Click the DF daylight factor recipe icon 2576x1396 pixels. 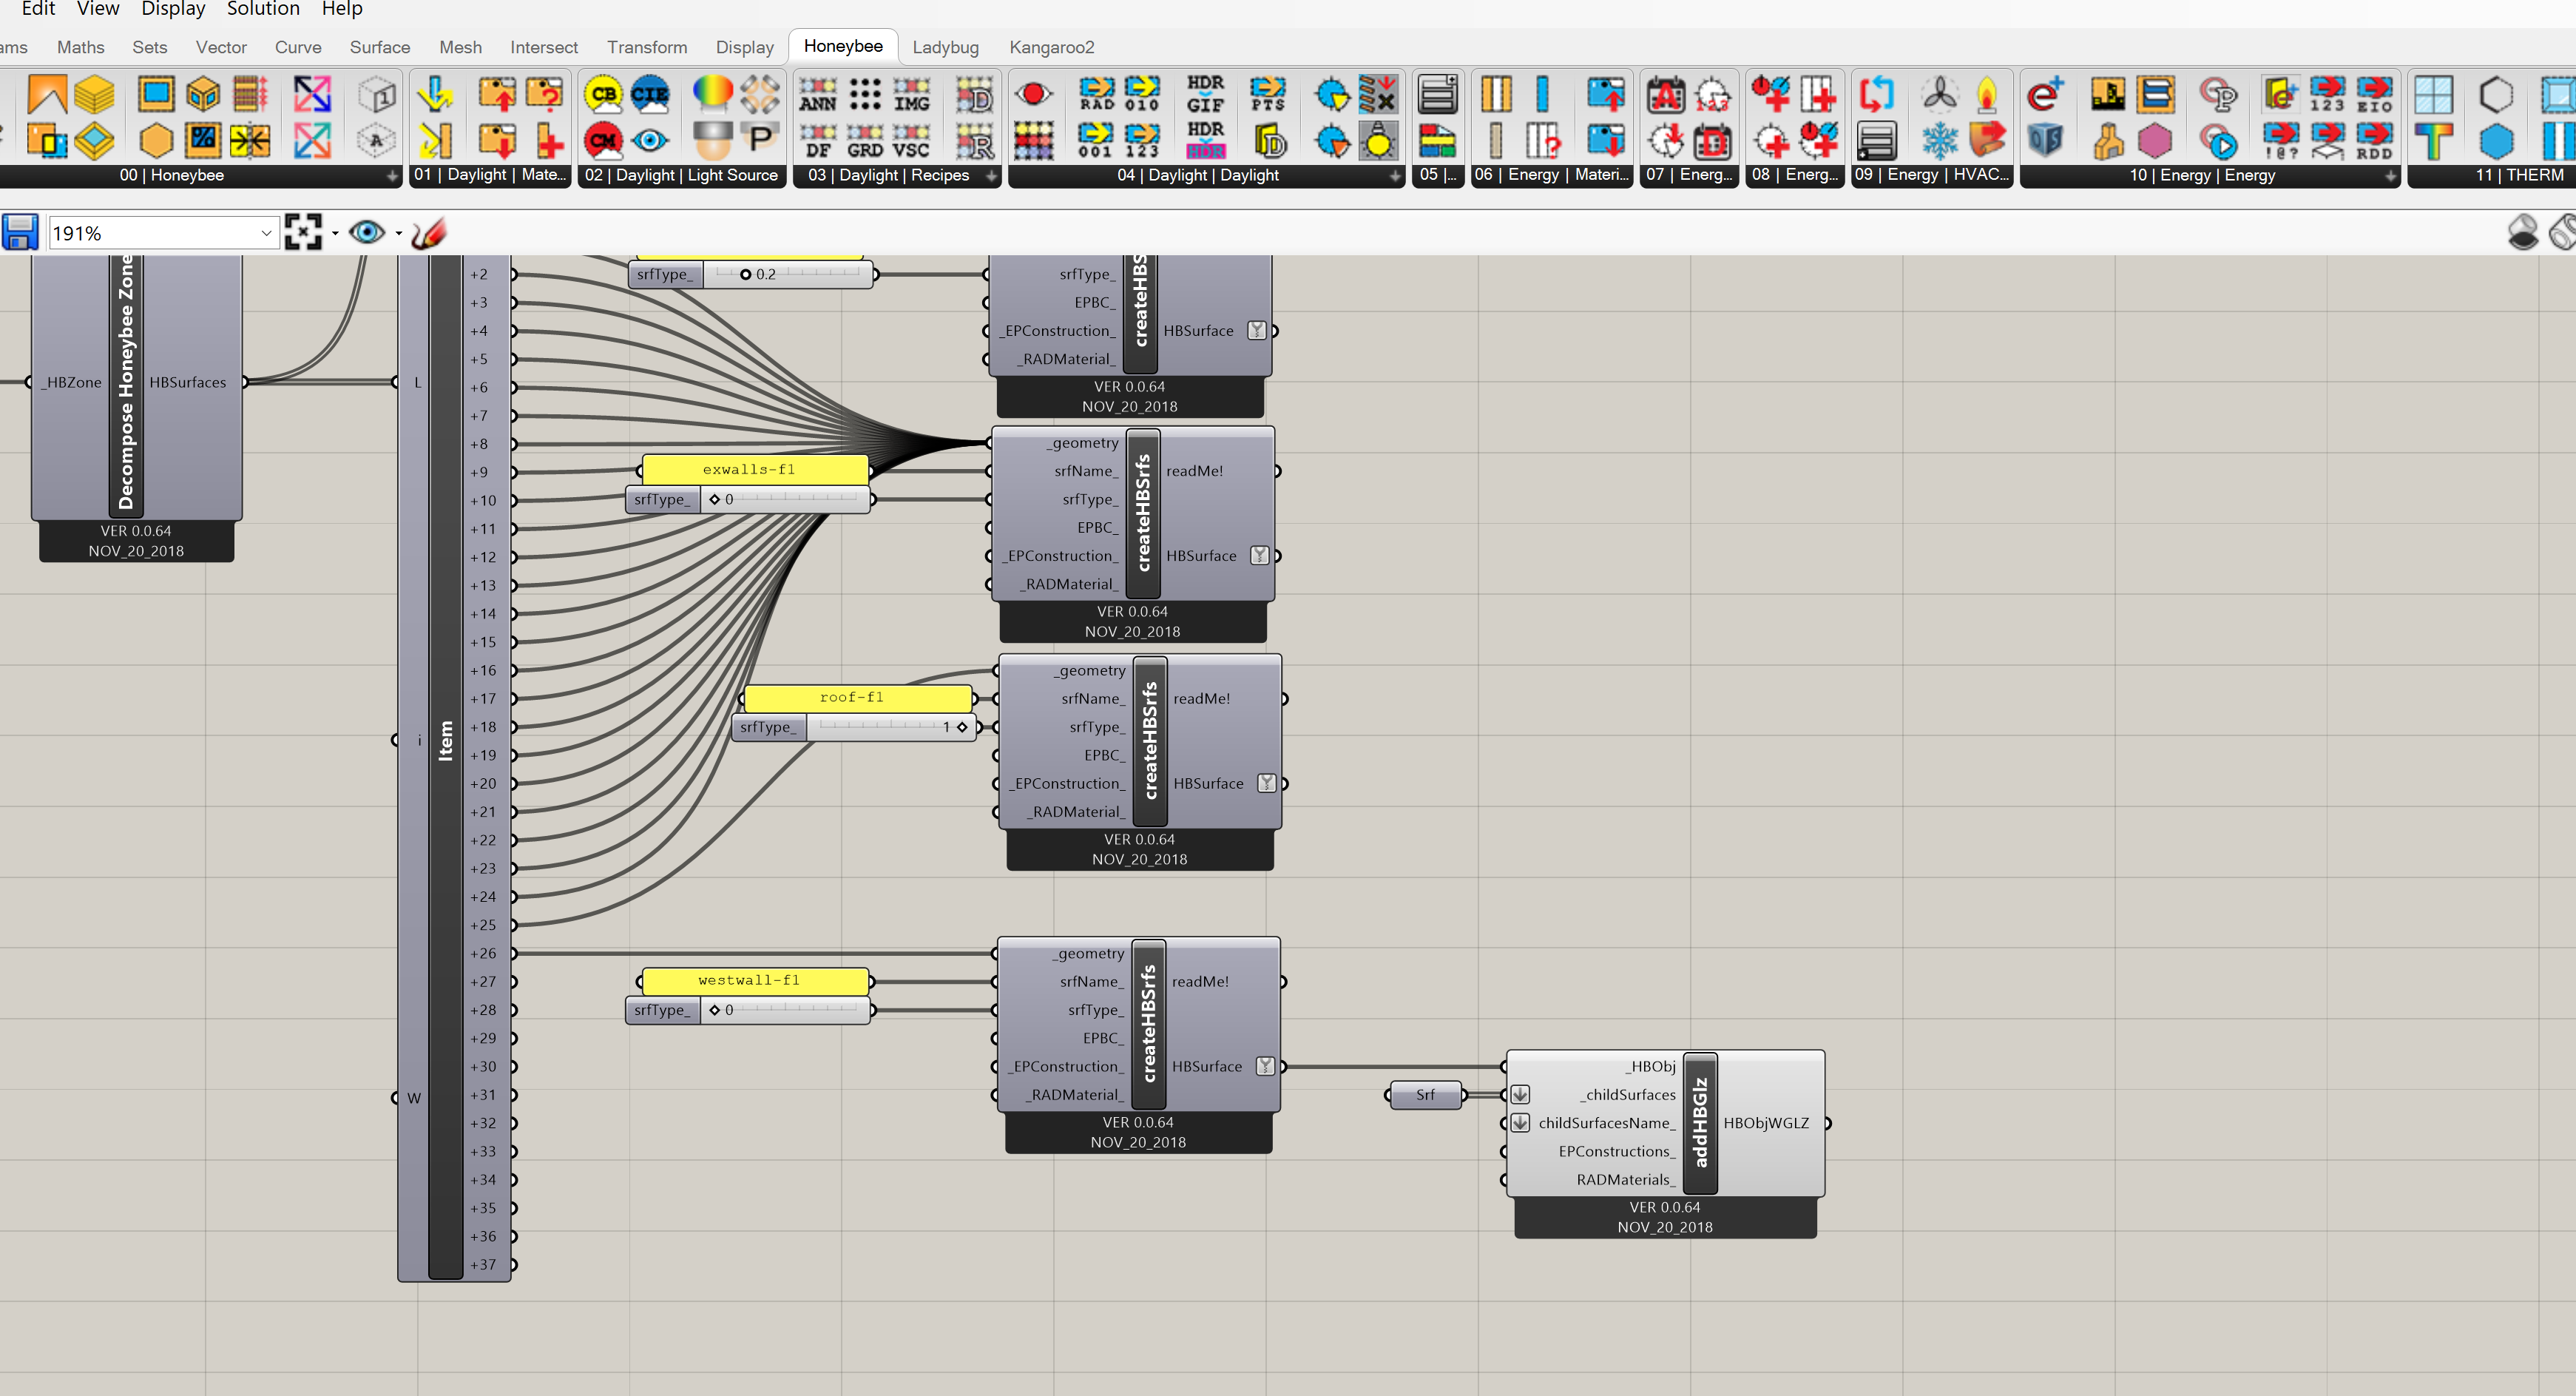click(x=818, y=142)
